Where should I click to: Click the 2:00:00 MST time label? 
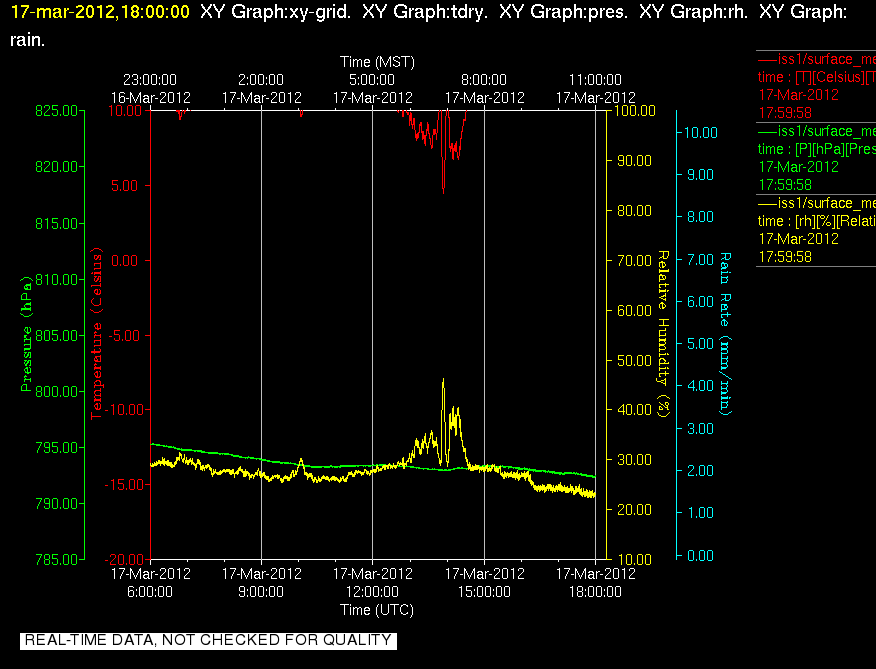tap(261, 80)
